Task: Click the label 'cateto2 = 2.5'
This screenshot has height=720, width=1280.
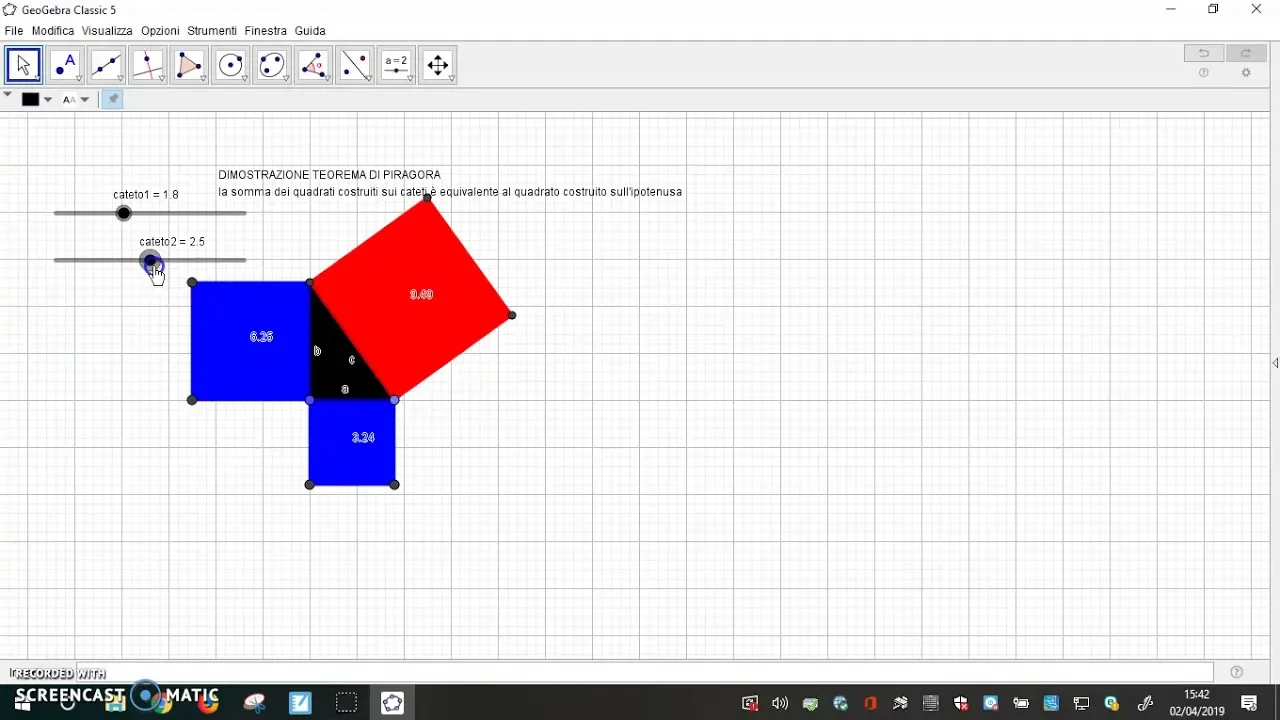Action: coord(172,242)
